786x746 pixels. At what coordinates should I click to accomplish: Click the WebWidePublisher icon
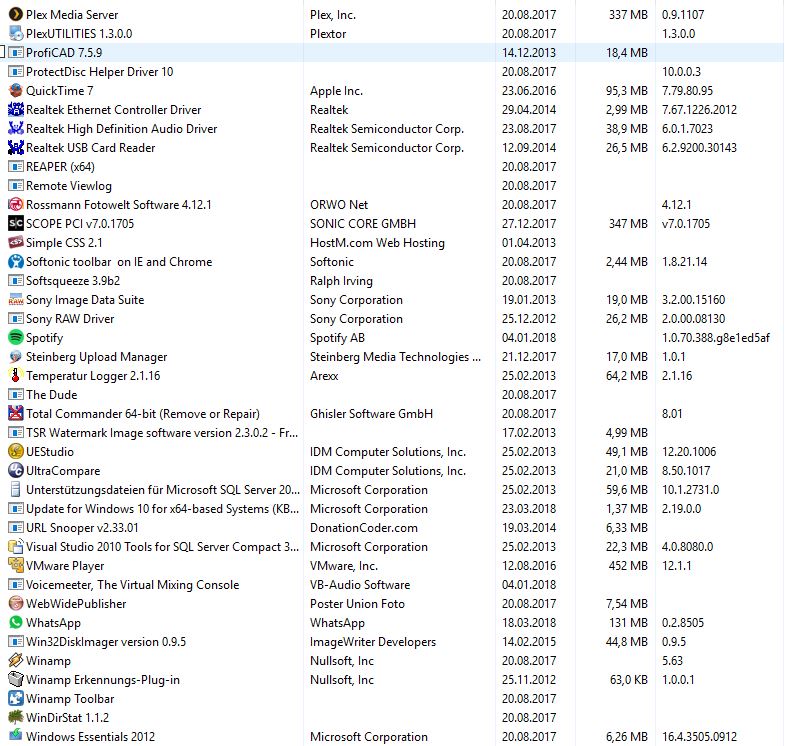tap(16, 604)
